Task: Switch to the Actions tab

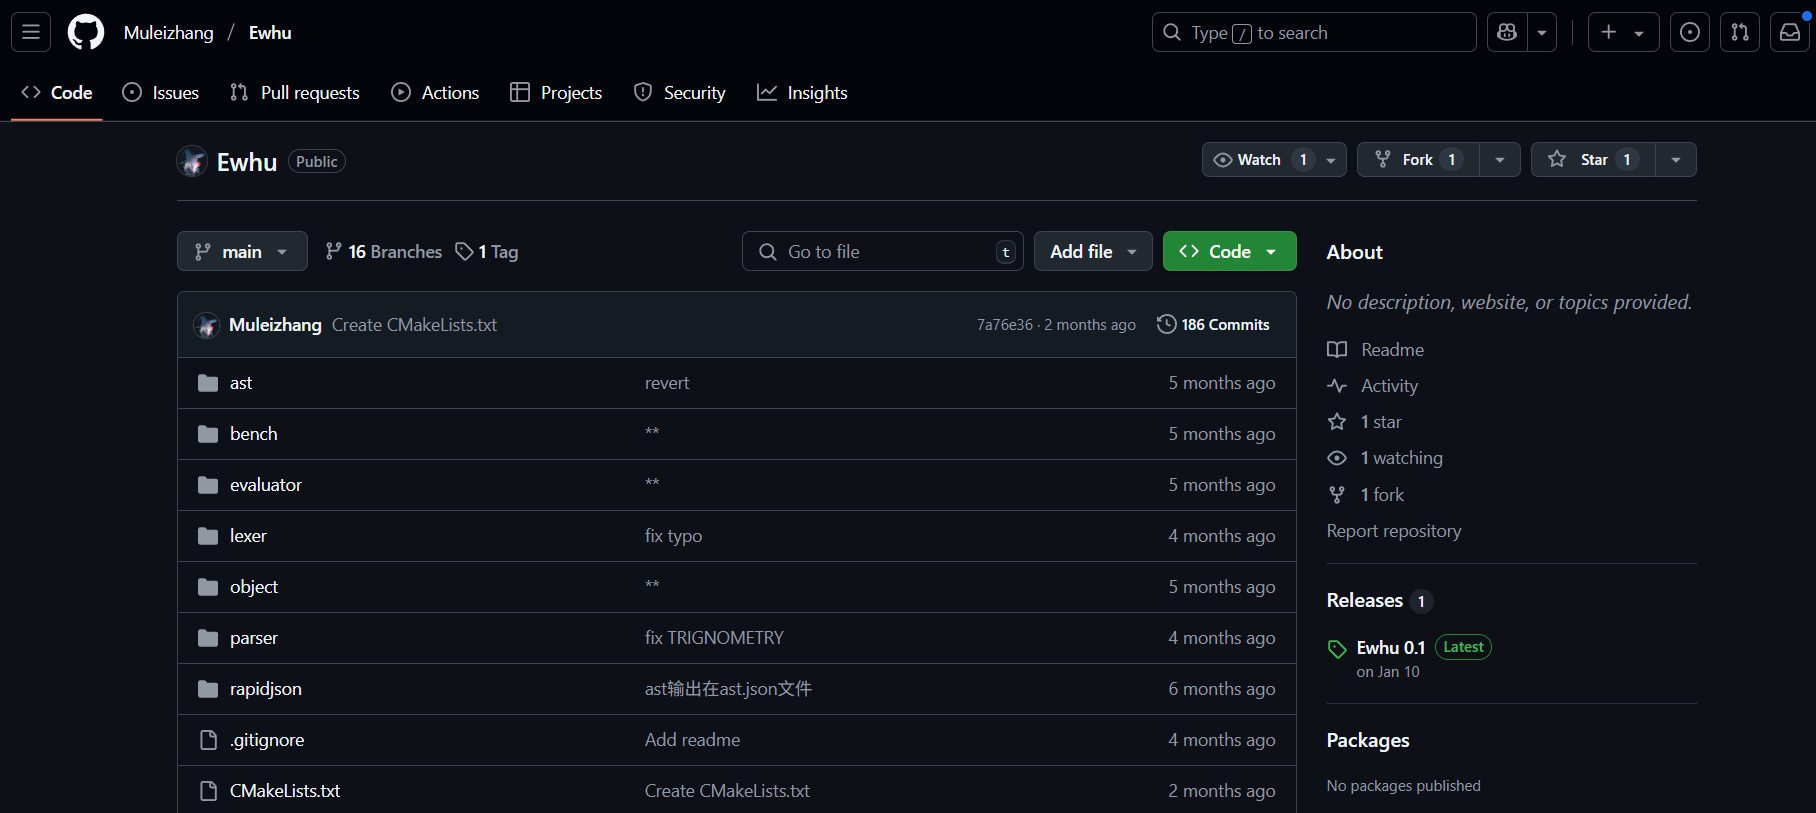Action: coord(435,93)
